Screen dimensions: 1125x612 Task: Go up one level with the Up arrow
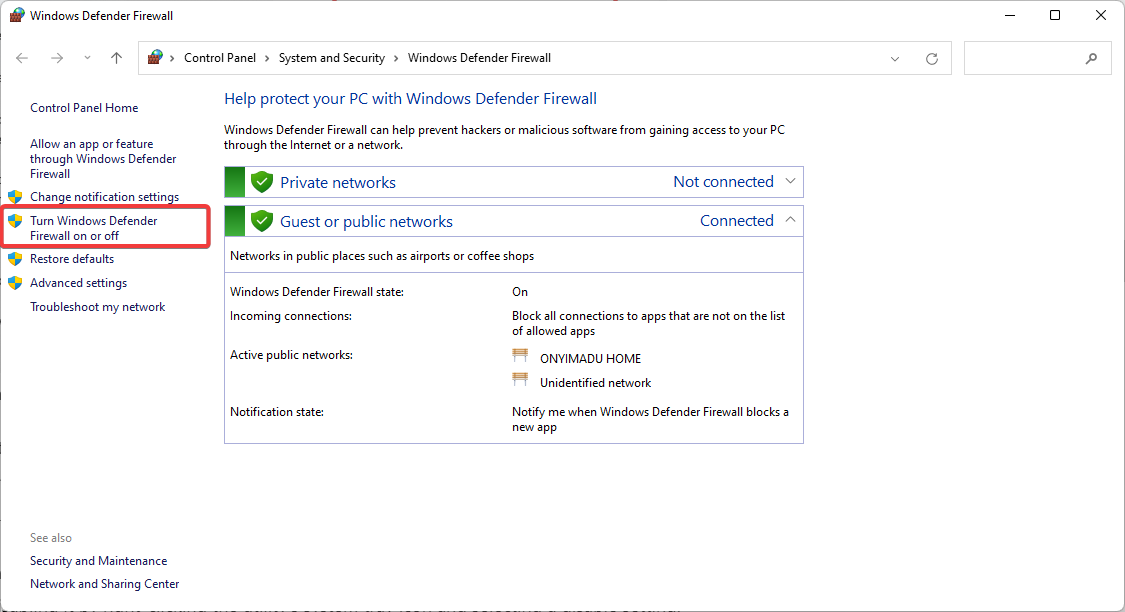point(116,58)
